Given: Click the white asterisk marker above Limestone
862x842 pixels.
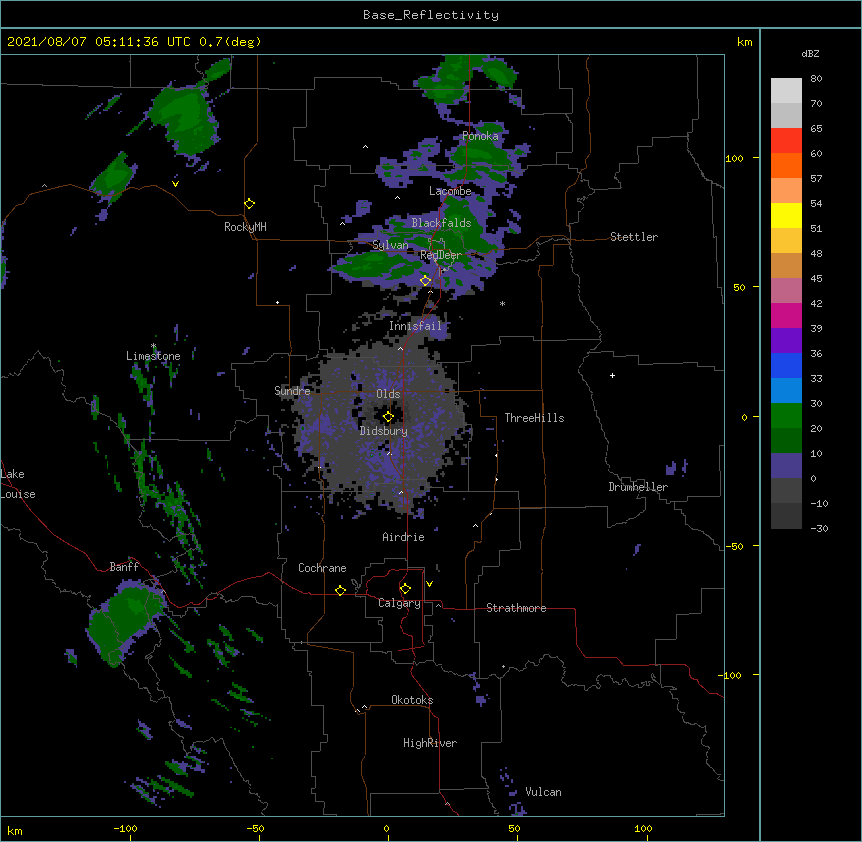Looking at the screenshot, I should click(x=154, y=346).
